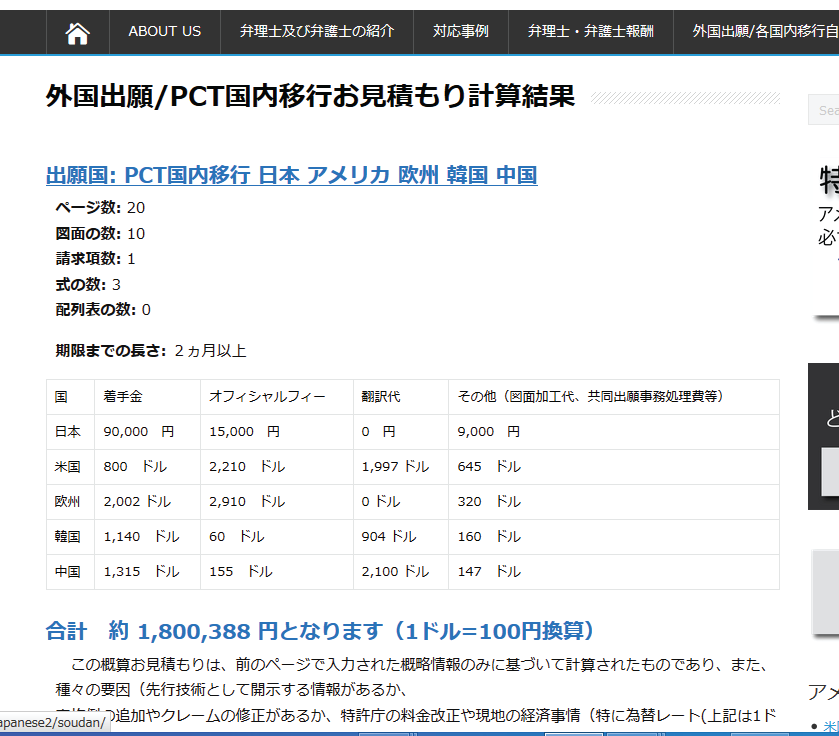839x736 pixels.
Task: Open 弁理士及び弁護士の紹介 menu item
Action: tap(317, 32)
